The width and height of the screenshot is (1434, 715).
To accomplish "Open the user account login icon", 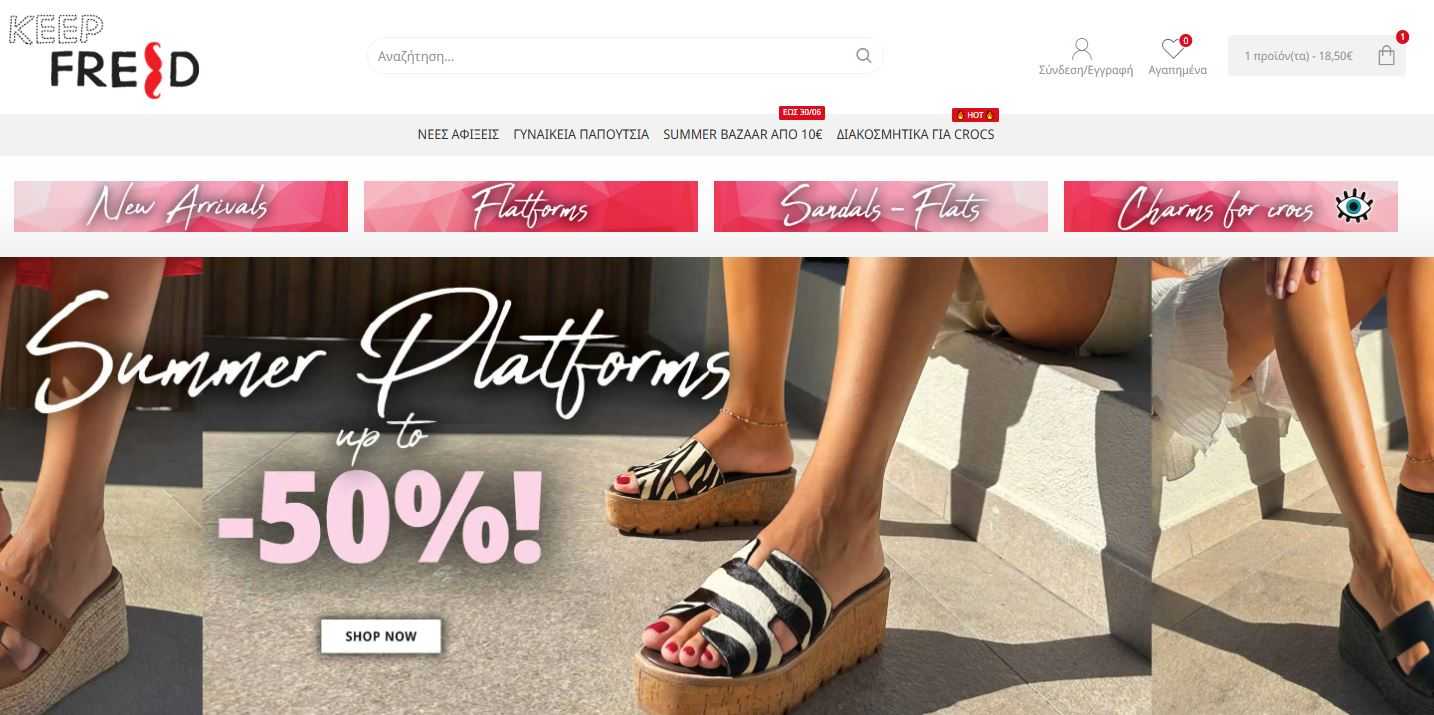I will [1081, 49].
